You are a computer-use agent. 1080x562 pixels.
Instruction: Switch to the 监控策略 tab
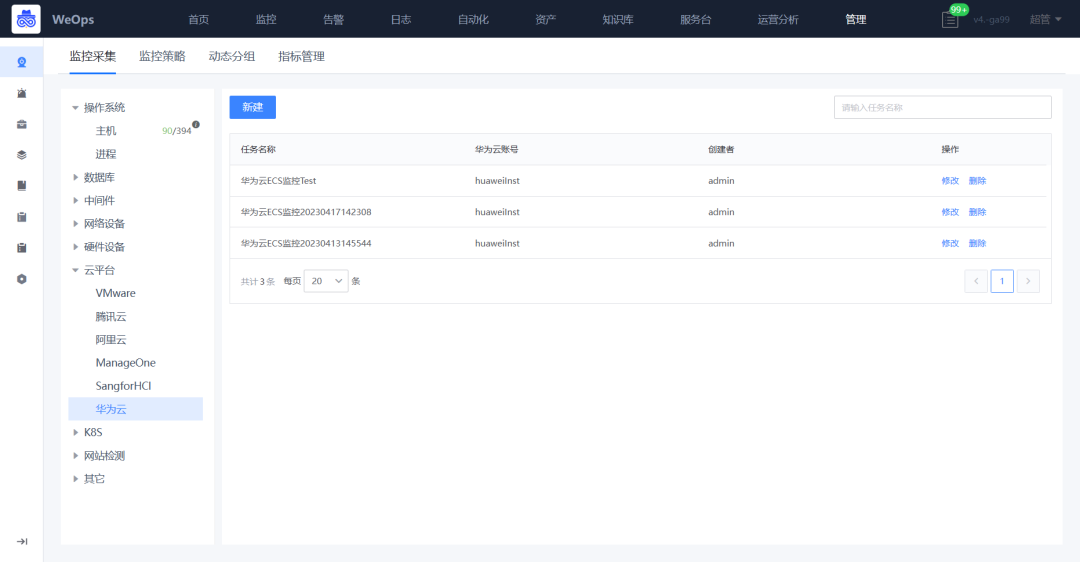coord(162,56)
